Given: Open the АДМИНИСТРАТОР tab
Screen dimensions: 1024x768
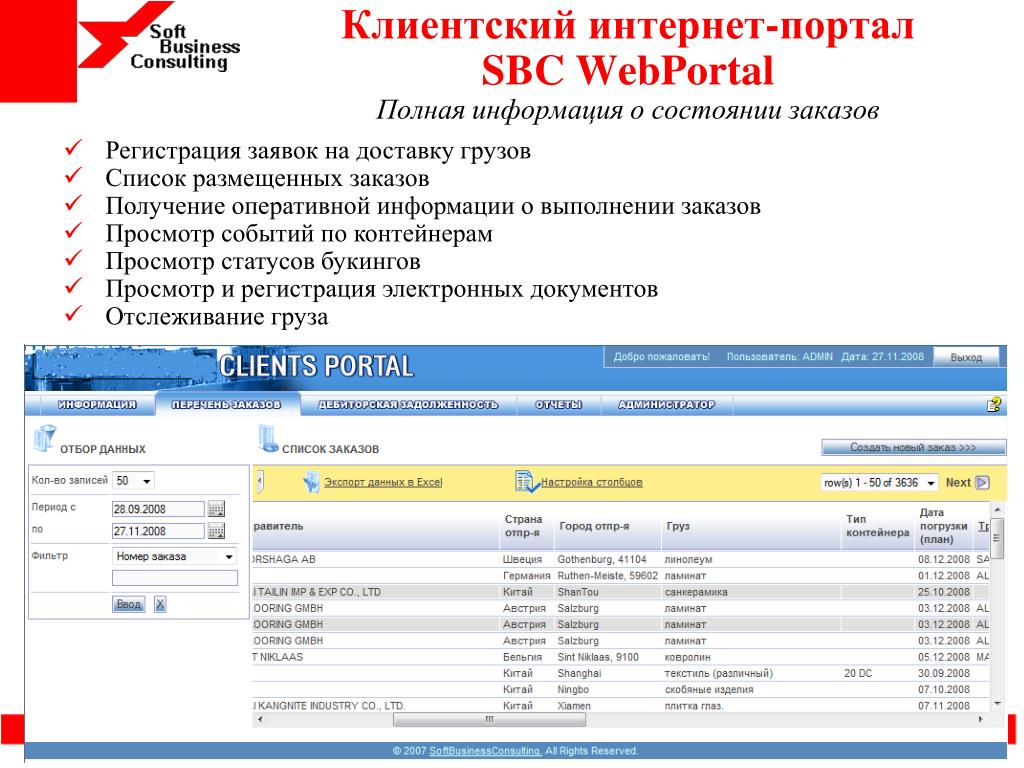Looking at the screenshot, I should coord(666,404).
